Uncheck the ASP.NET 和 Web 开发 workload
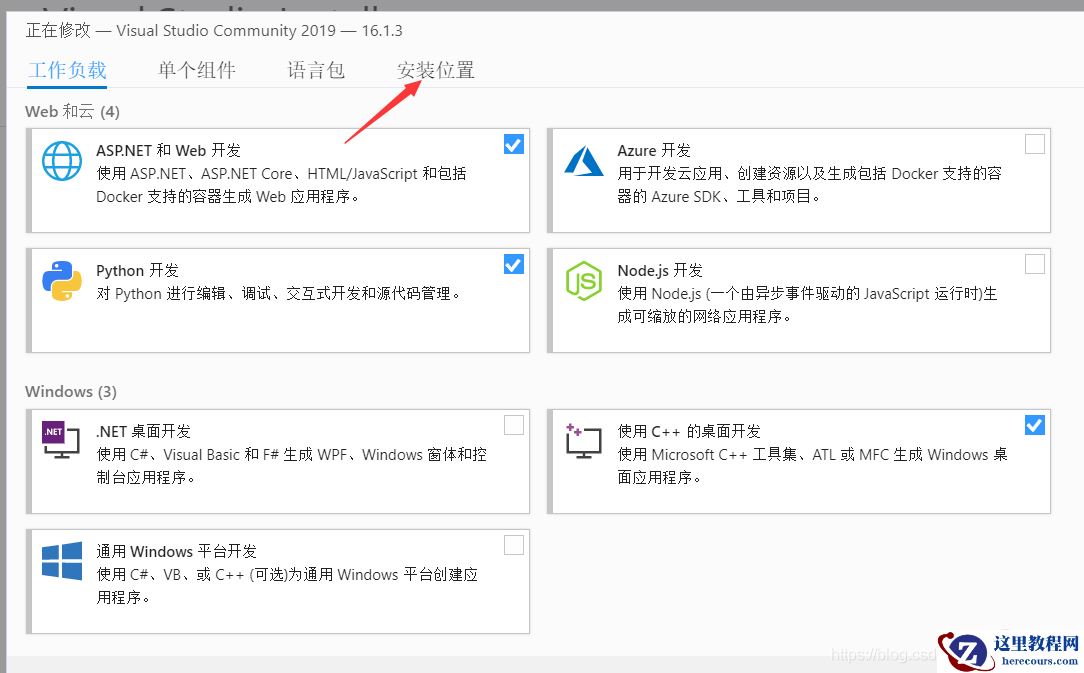Screen dimensions: 1084x673 (x=513, y=144)
